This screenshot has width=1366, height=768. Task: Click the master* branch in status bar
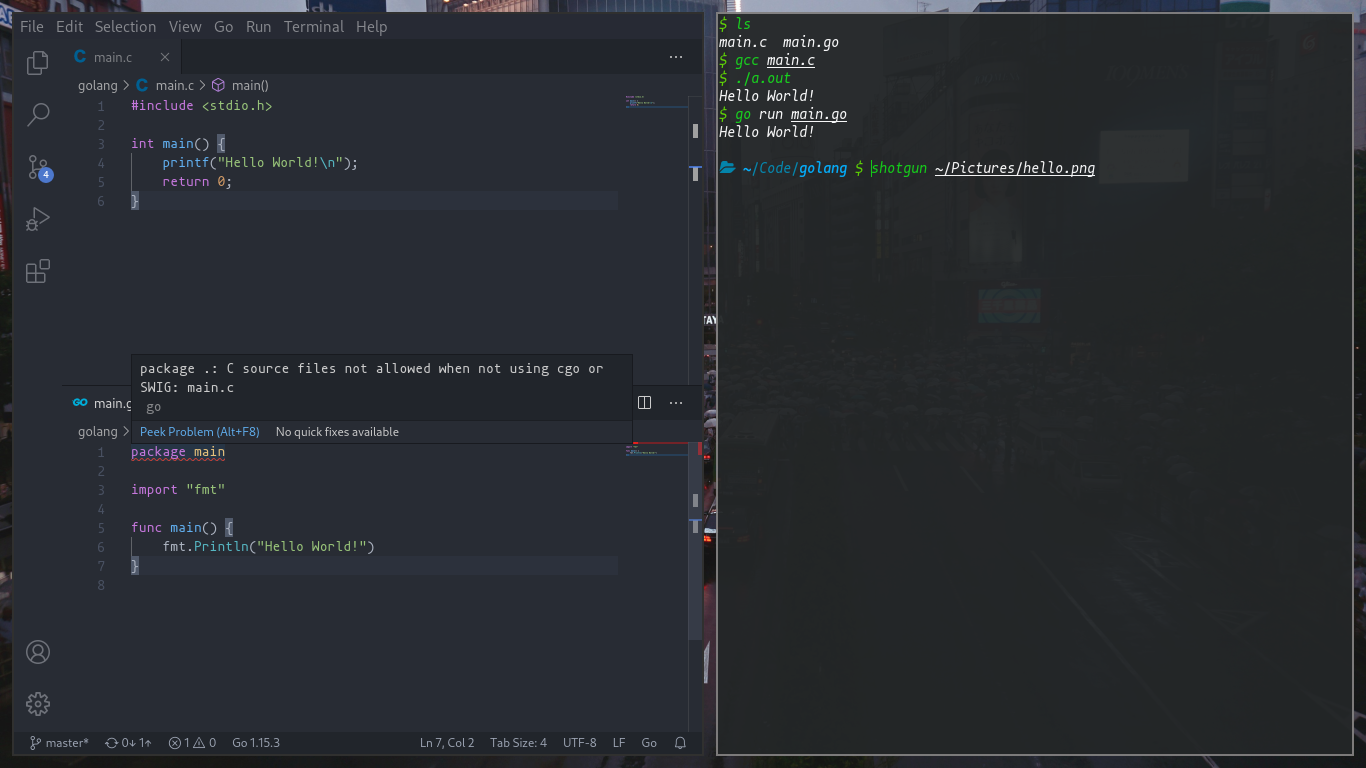[59, 743]
